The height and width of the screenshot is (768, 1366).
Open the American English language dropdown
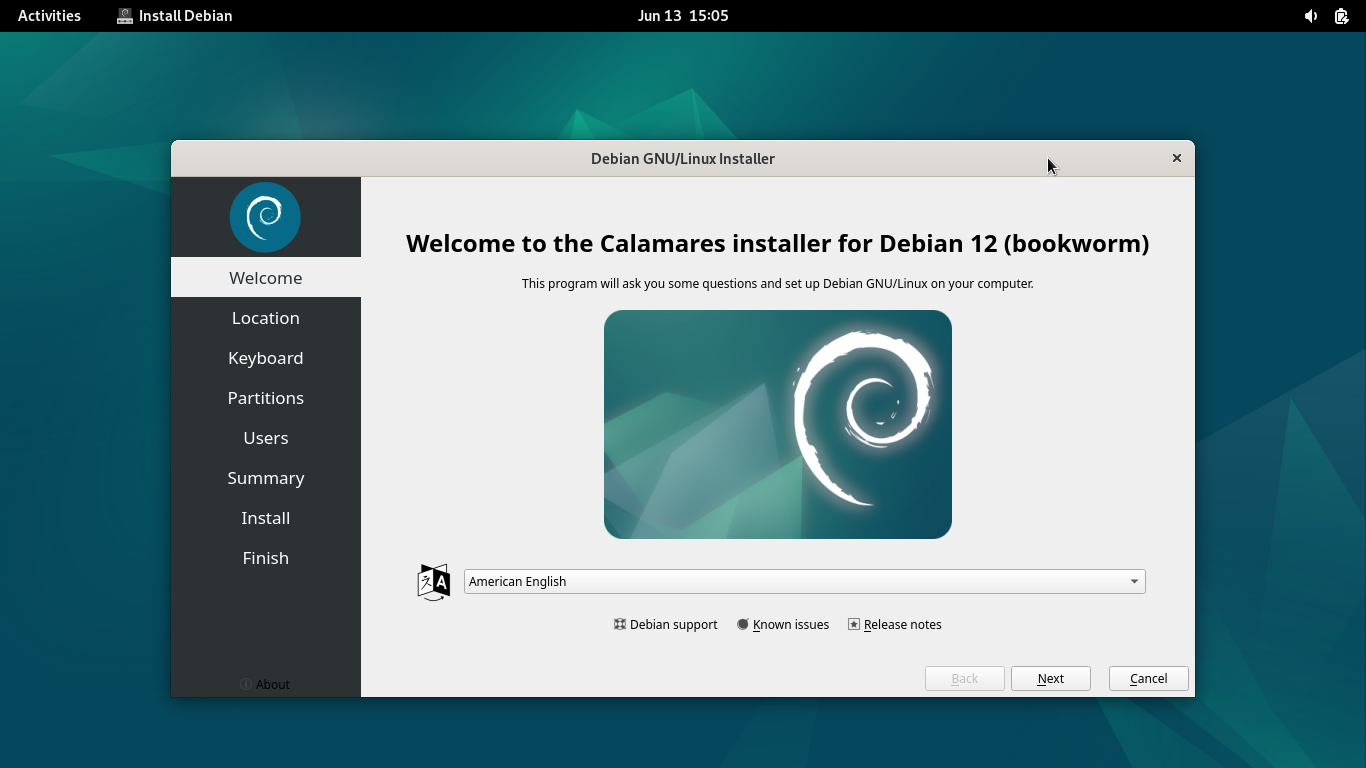coord(804,581)
